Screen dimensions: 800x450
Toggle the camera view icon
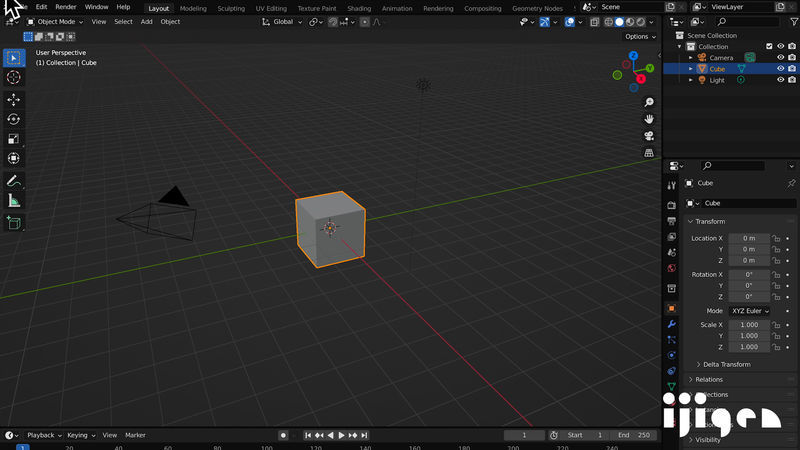click(649, 136)
